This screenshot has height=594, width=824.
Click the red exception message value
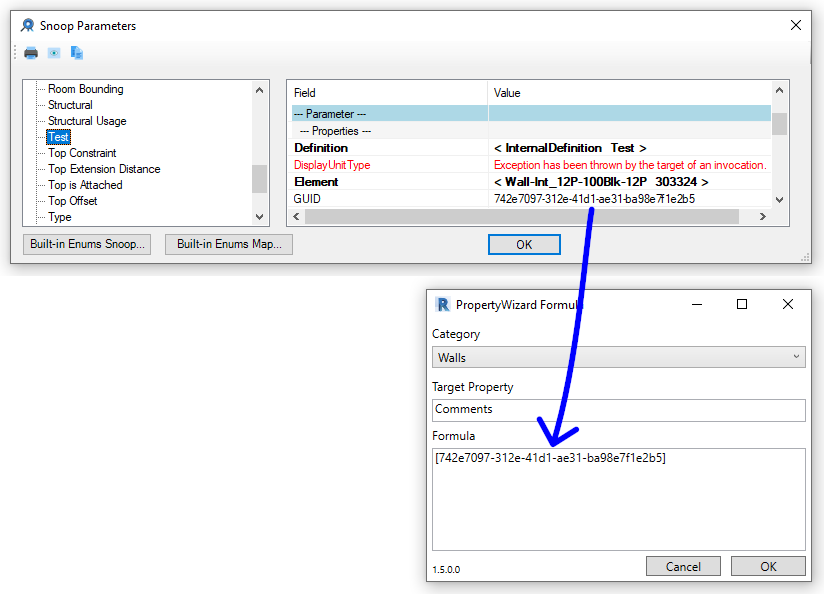click(x=630, y=165)
